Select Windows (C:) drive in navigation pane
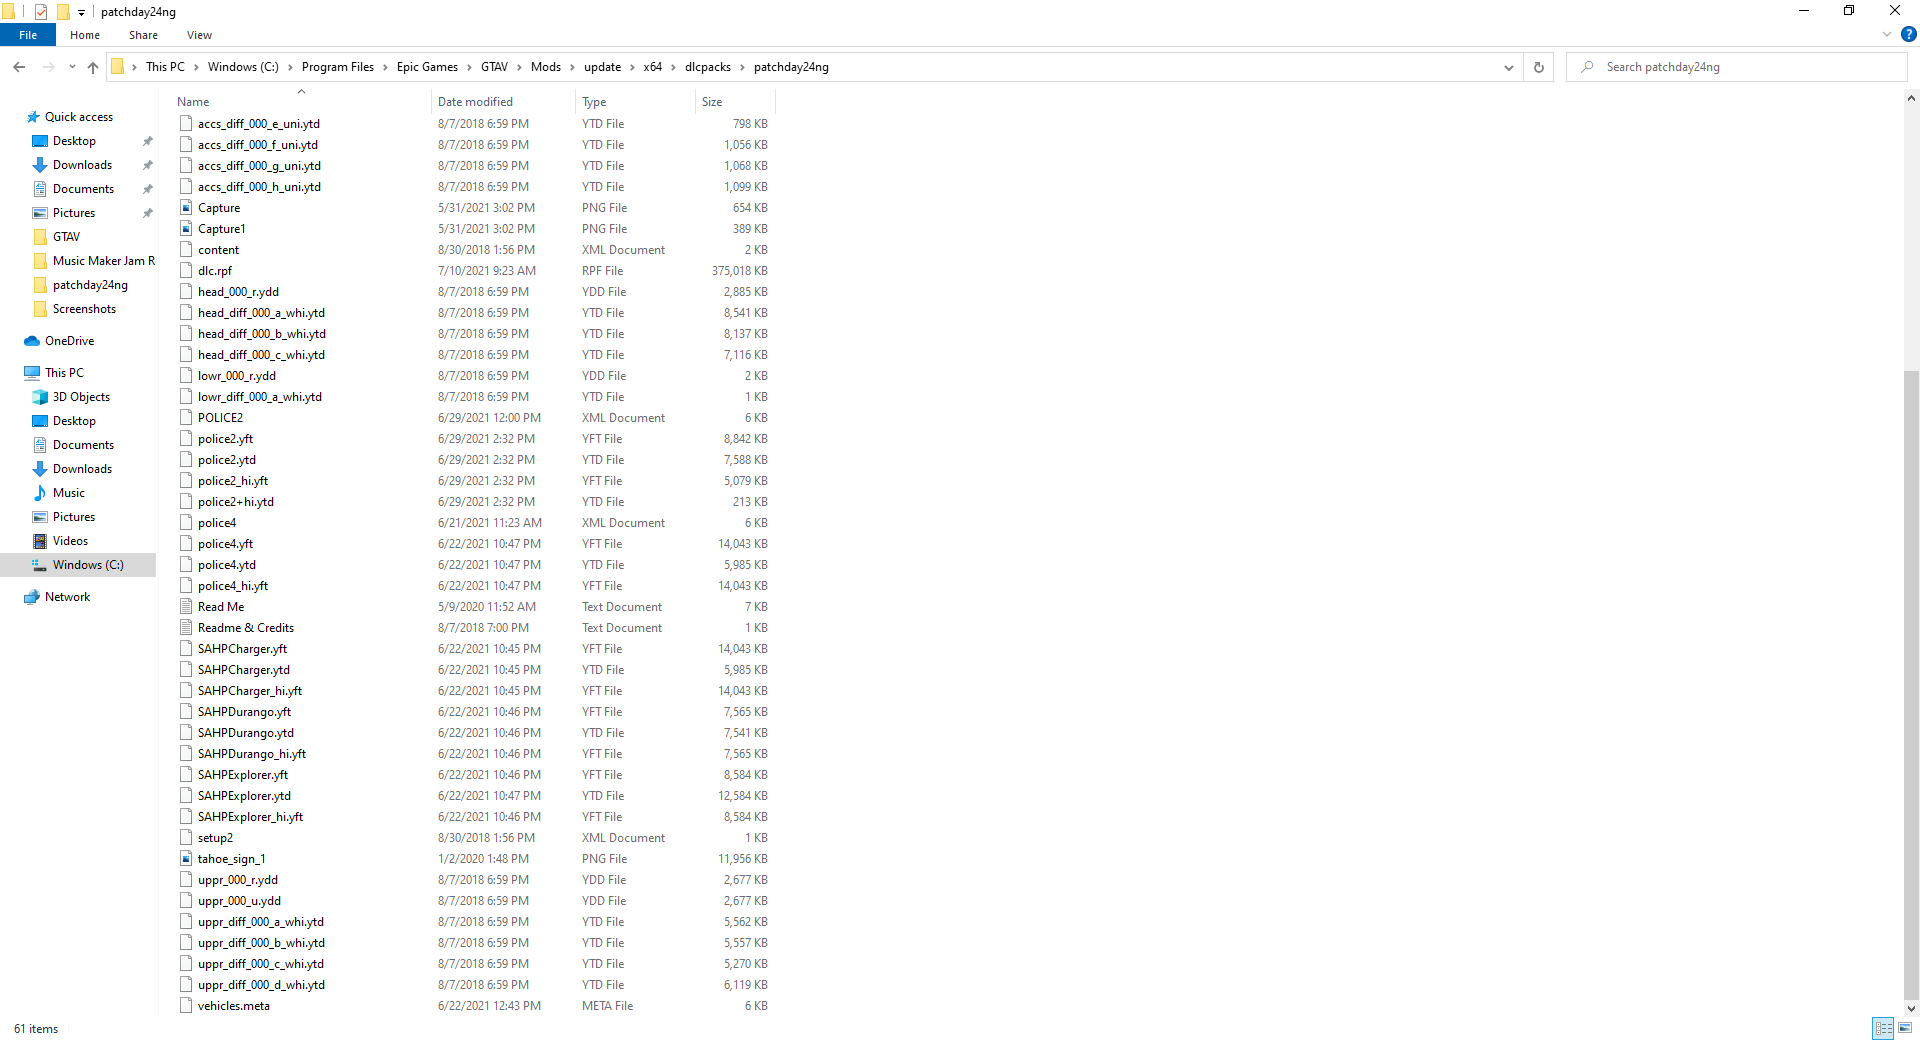Viewport: 1920px width, 1040px height. coord(88,565)
